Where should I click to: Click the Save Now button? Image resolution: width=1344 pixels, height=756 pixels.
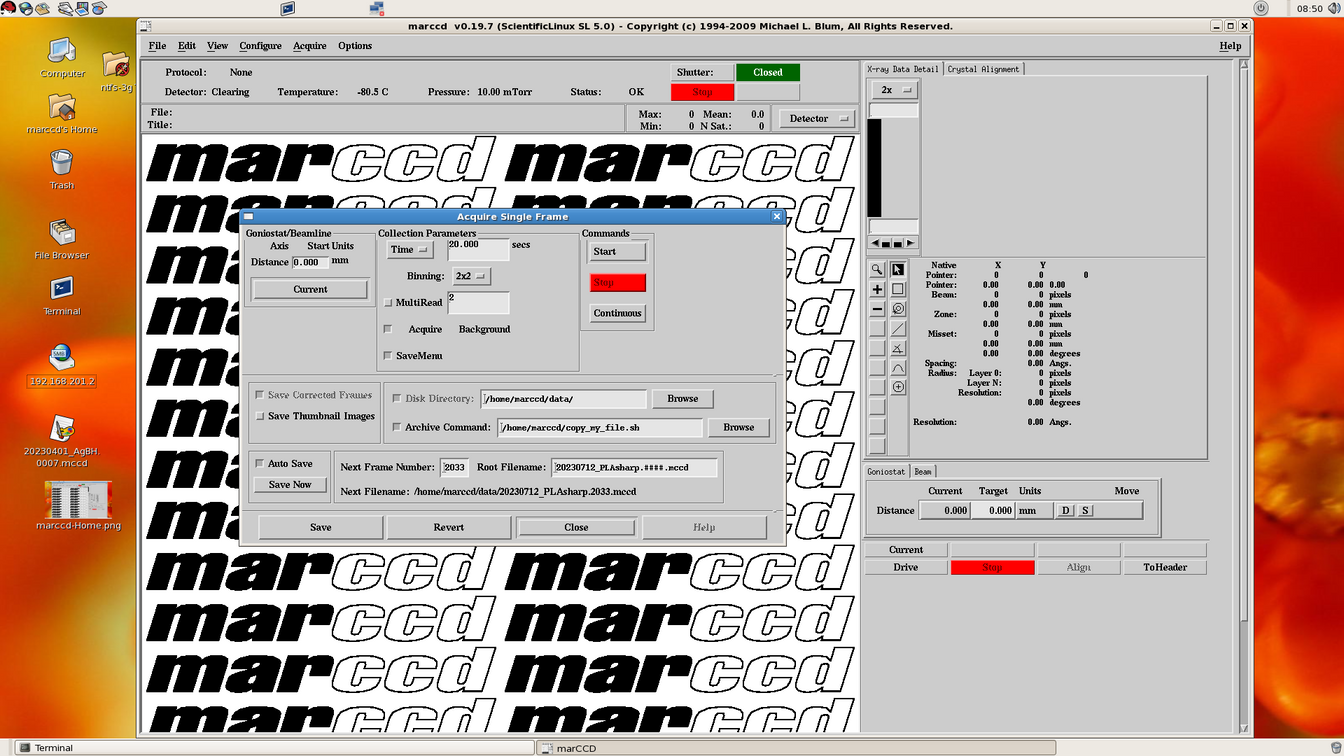290,485
